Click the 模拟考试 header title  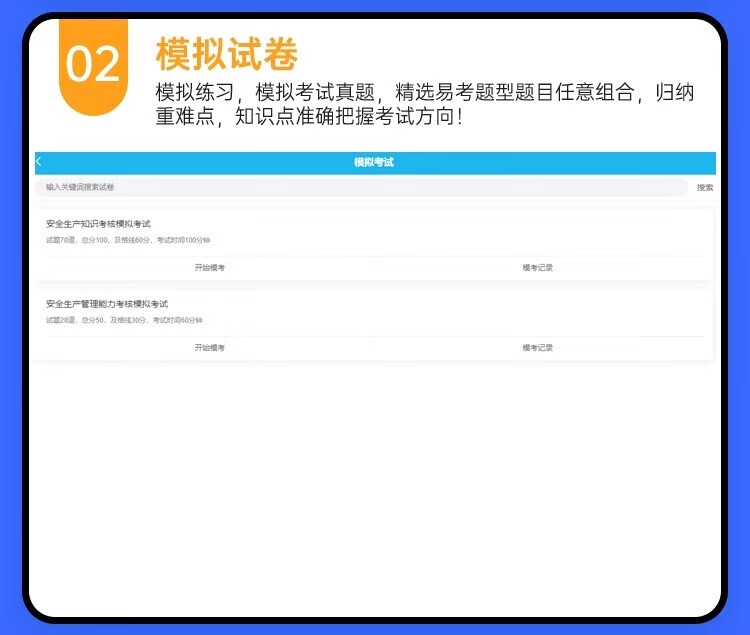click(x=374, y=162)
